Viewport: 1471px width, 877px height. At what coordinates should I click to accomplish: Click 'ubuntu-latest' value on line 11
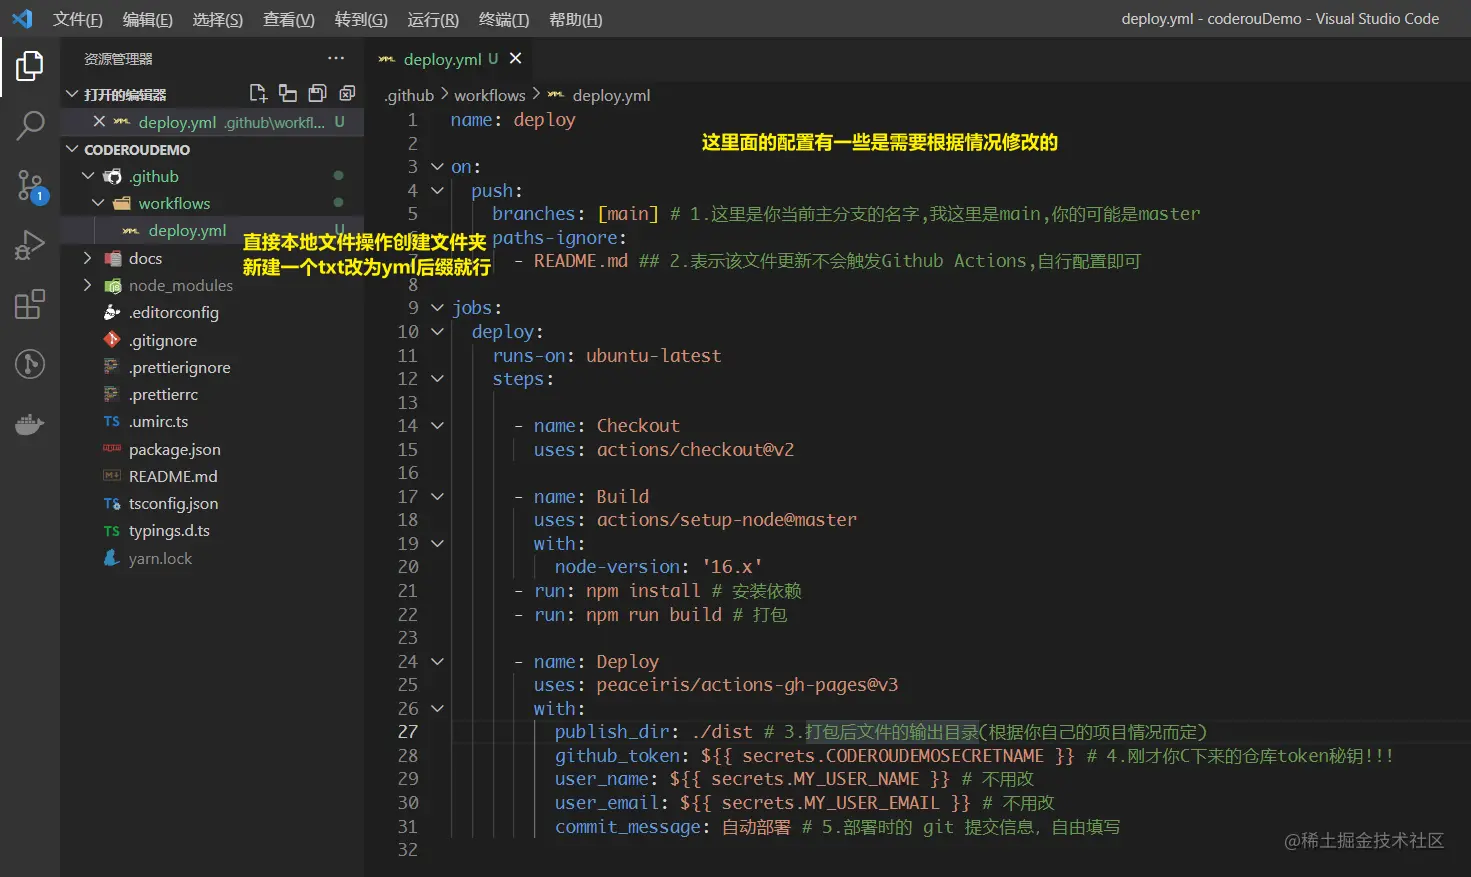tap(653, 355)
